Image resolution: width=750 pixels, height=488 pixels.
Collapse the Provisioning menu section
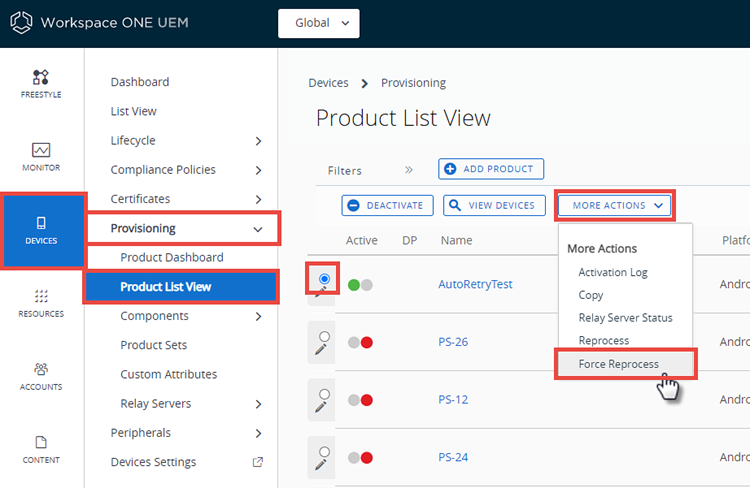[x=258, y=229]
